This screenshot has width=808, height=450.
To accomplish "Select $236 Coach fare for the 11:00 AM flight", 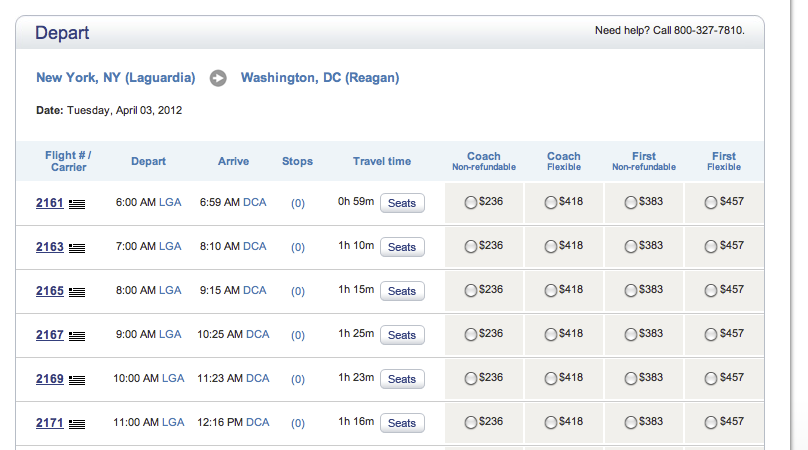I will point(470,423).
